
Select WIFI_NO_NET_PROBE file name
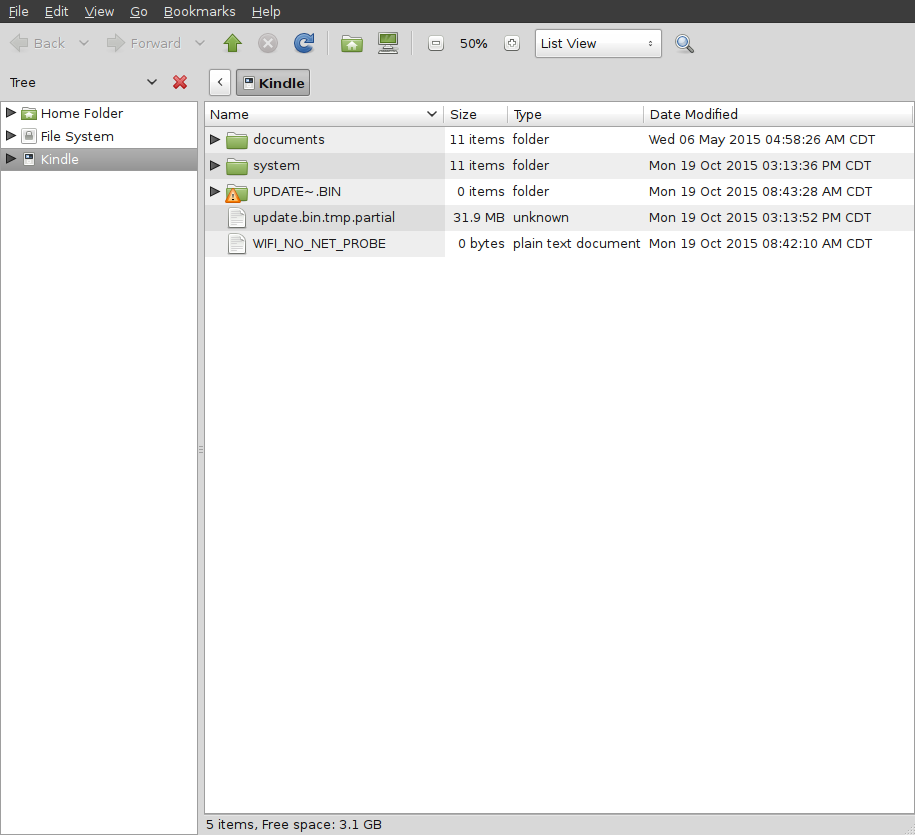[x=319, y=244]
